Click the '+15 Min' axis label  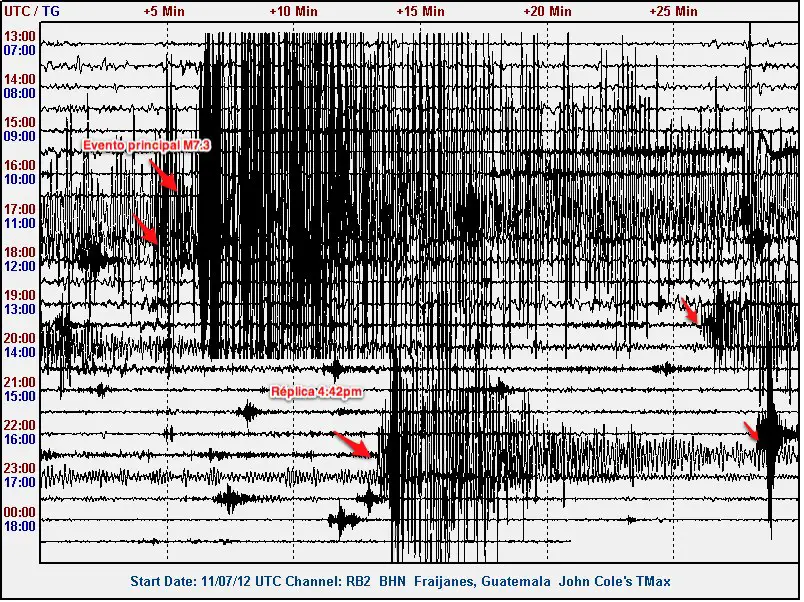pyautogui.click(x=420, y=11)
